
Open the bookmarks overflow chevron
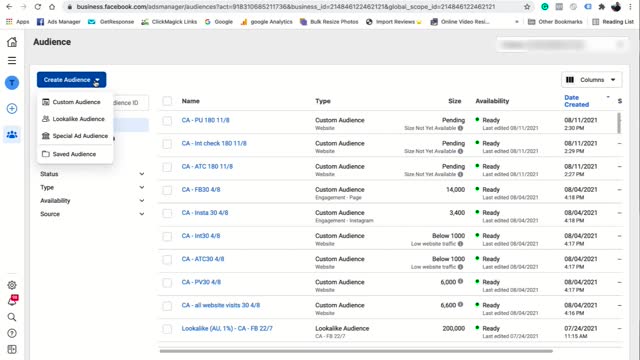click(517, 22)
